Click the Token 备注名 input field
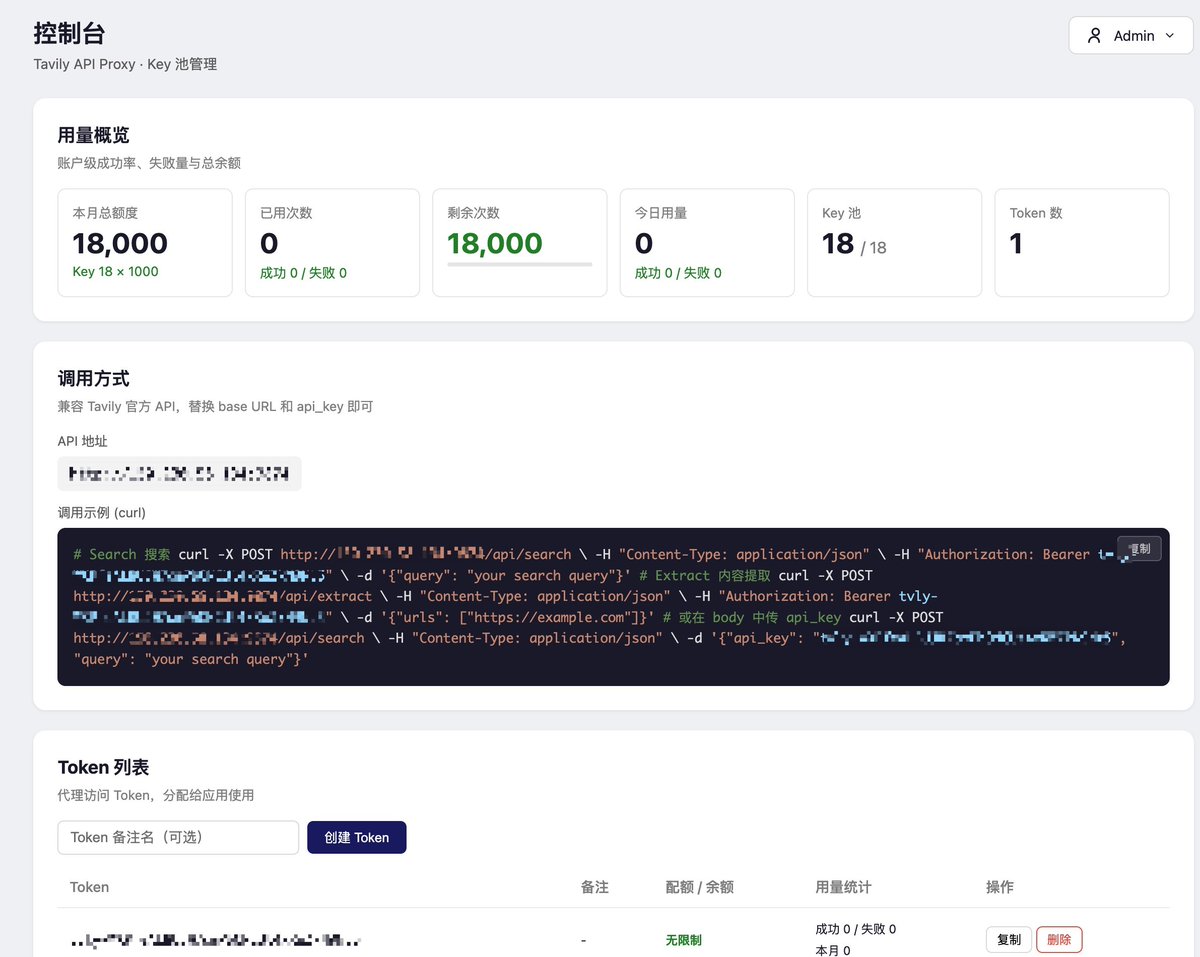The width and height of the screenshot is (1200, 957). 178,837
